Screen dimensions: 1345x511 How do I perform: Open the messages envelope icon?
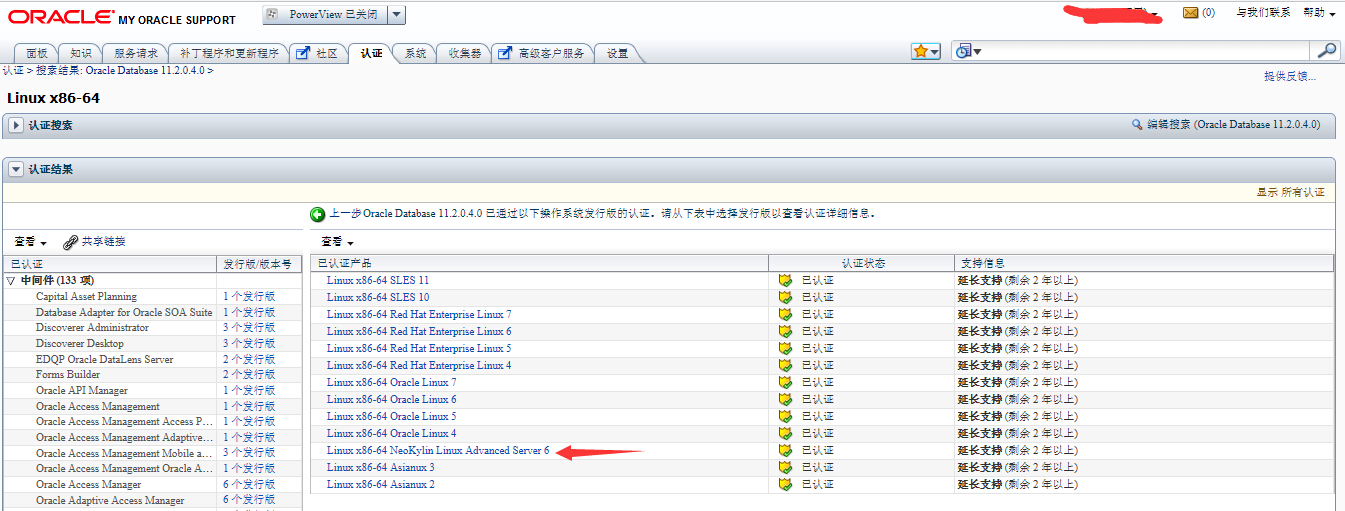coord(1190,13)
